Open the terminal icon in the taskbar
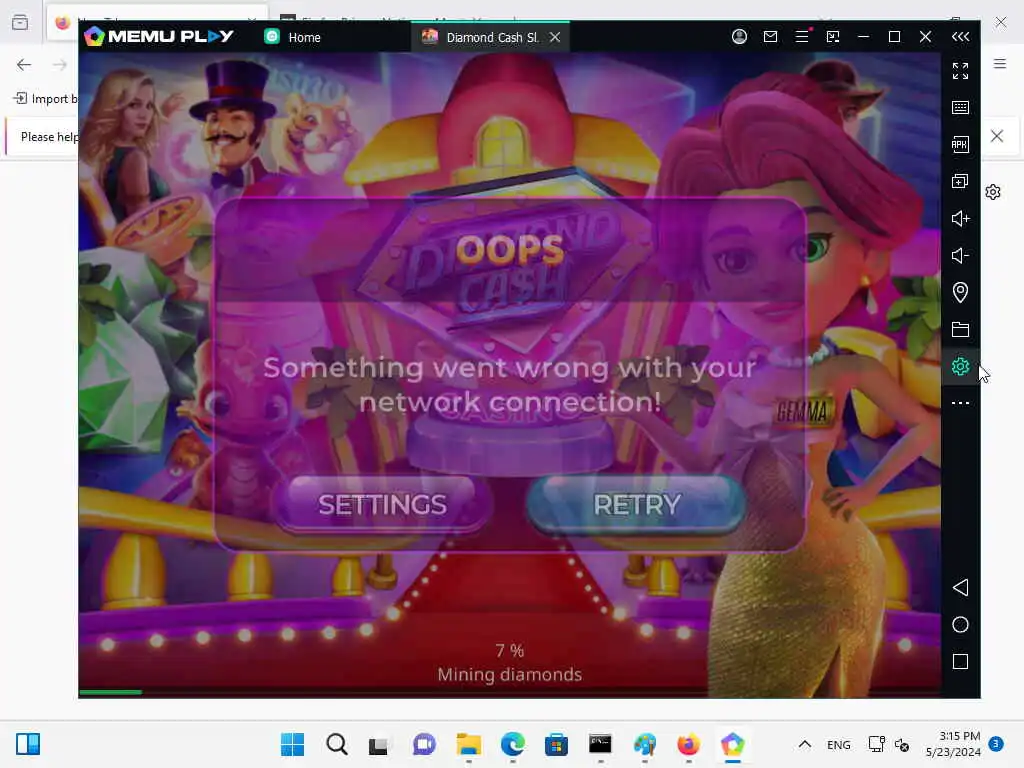Viewport: 1024px width, 768px height. pyautogui.click(x=600, y=744)
